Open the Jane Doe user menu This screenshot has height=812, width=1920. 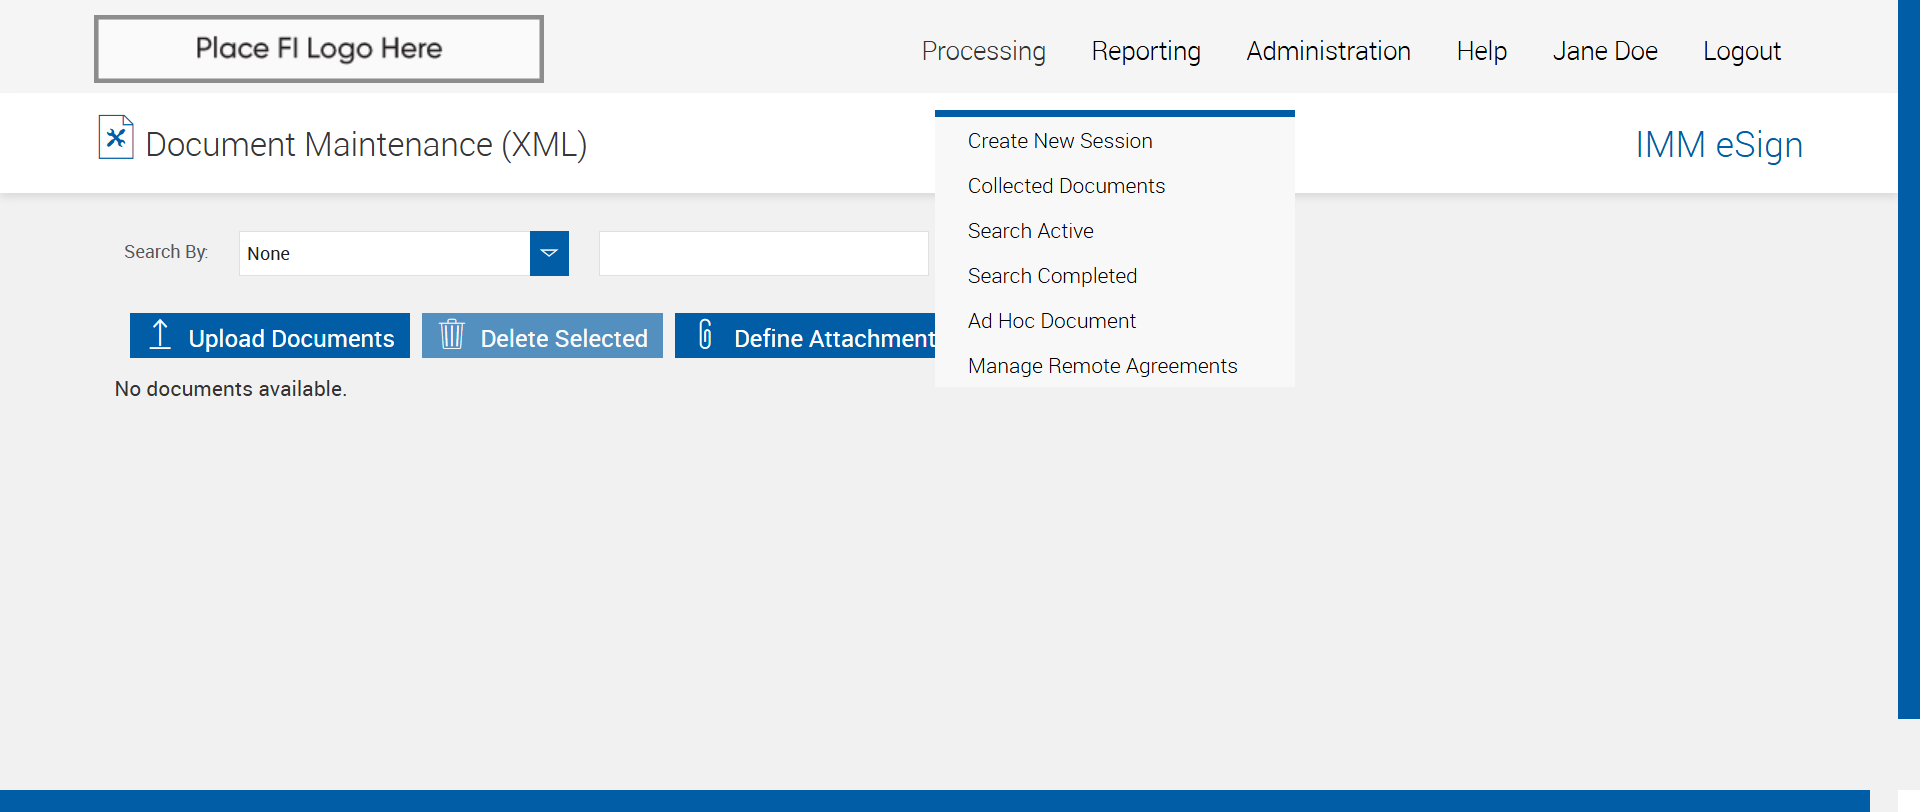pos(1604,51)
